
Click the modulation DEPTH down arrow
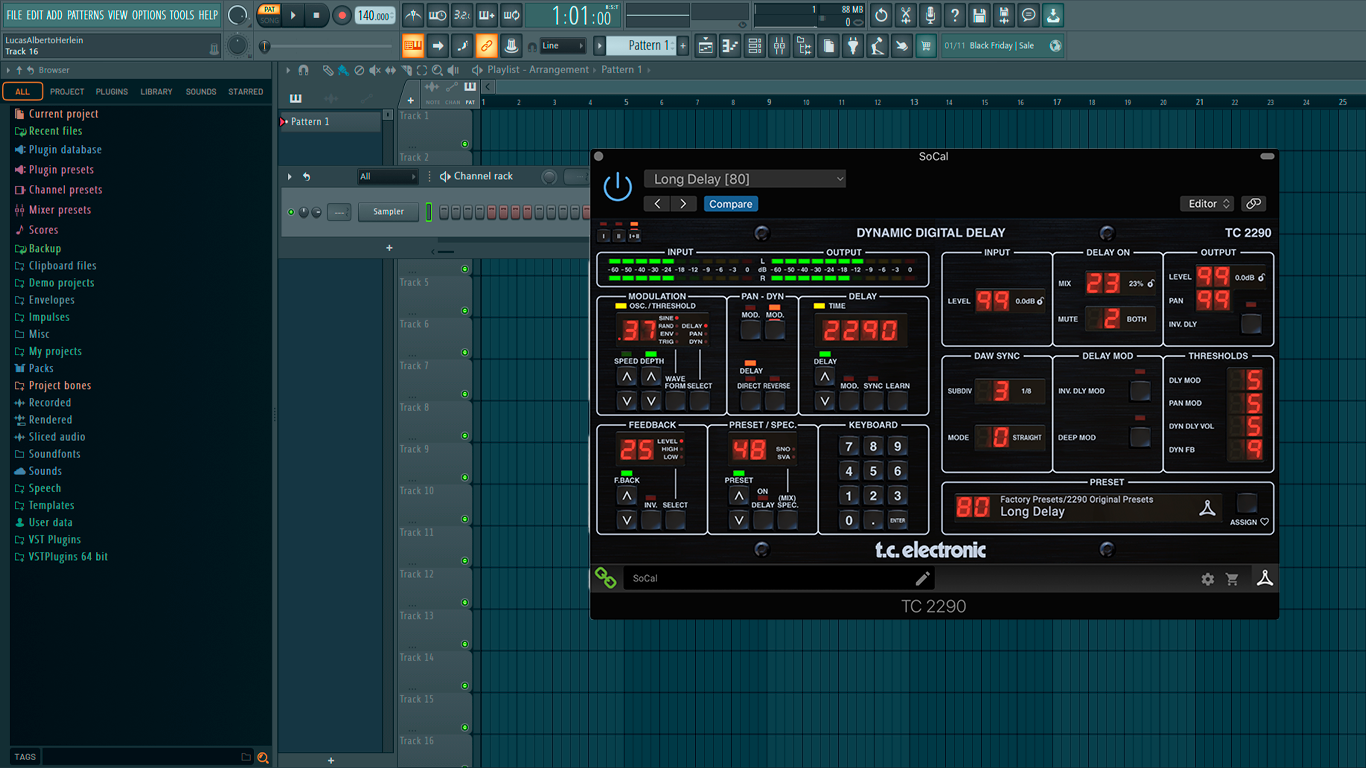pyautogui.click(x=651, y=400)
